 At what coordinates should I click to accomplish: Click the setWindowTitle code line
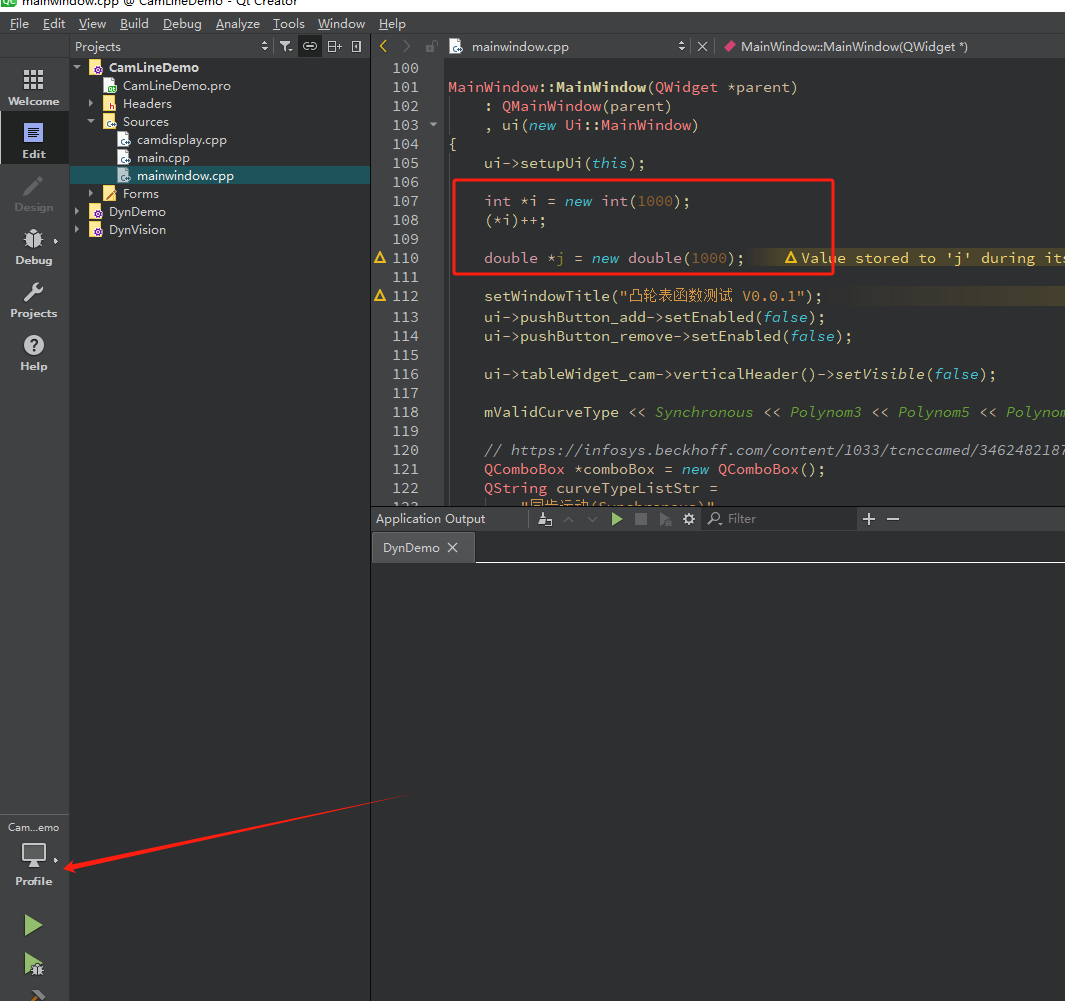pyautogui.click(x=653, y=296)
